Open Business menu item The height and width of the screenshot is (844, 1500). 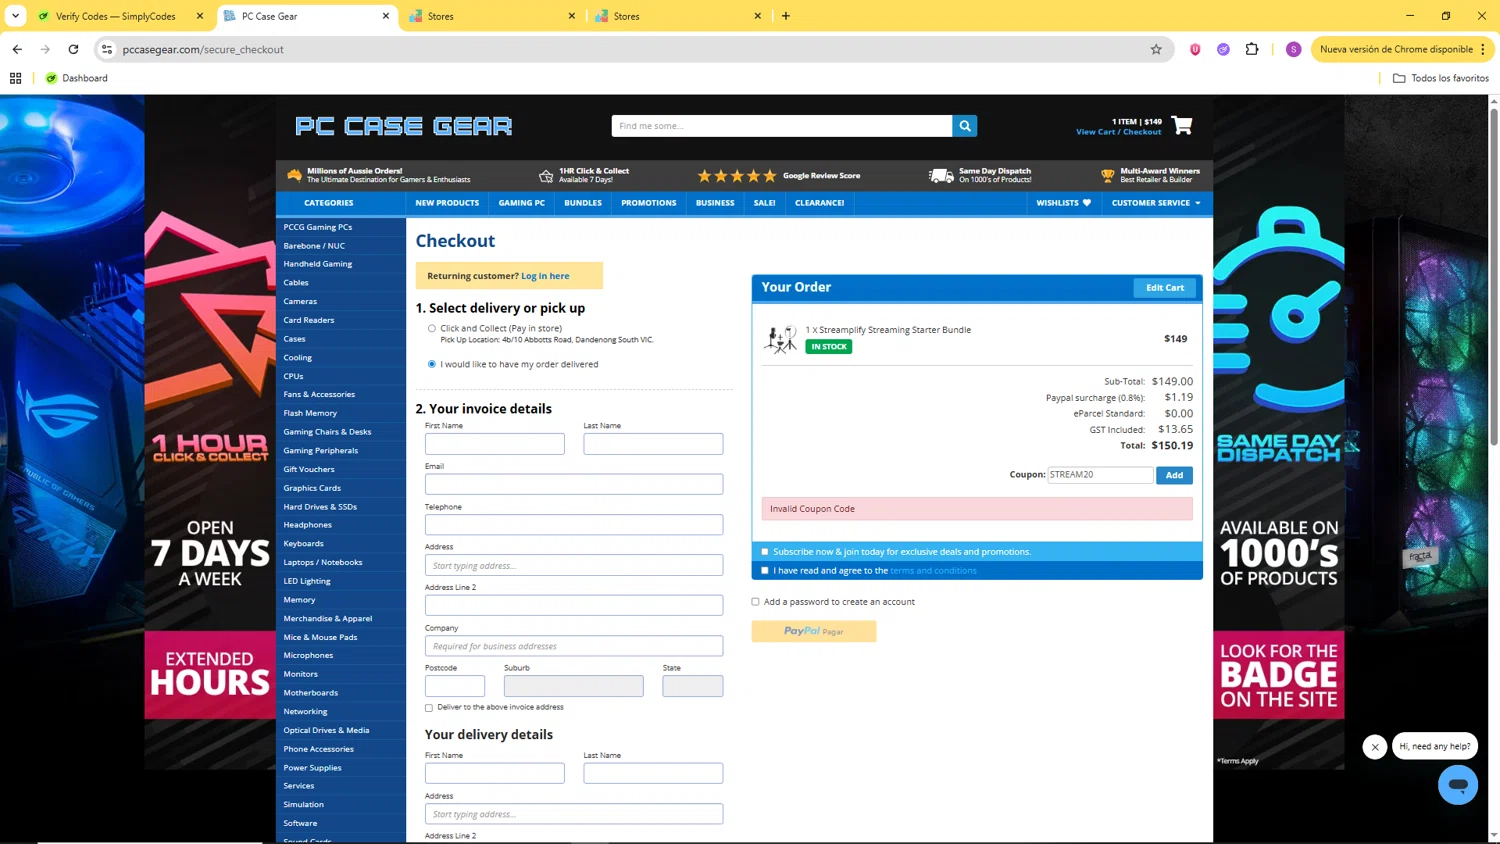point(715,203)
